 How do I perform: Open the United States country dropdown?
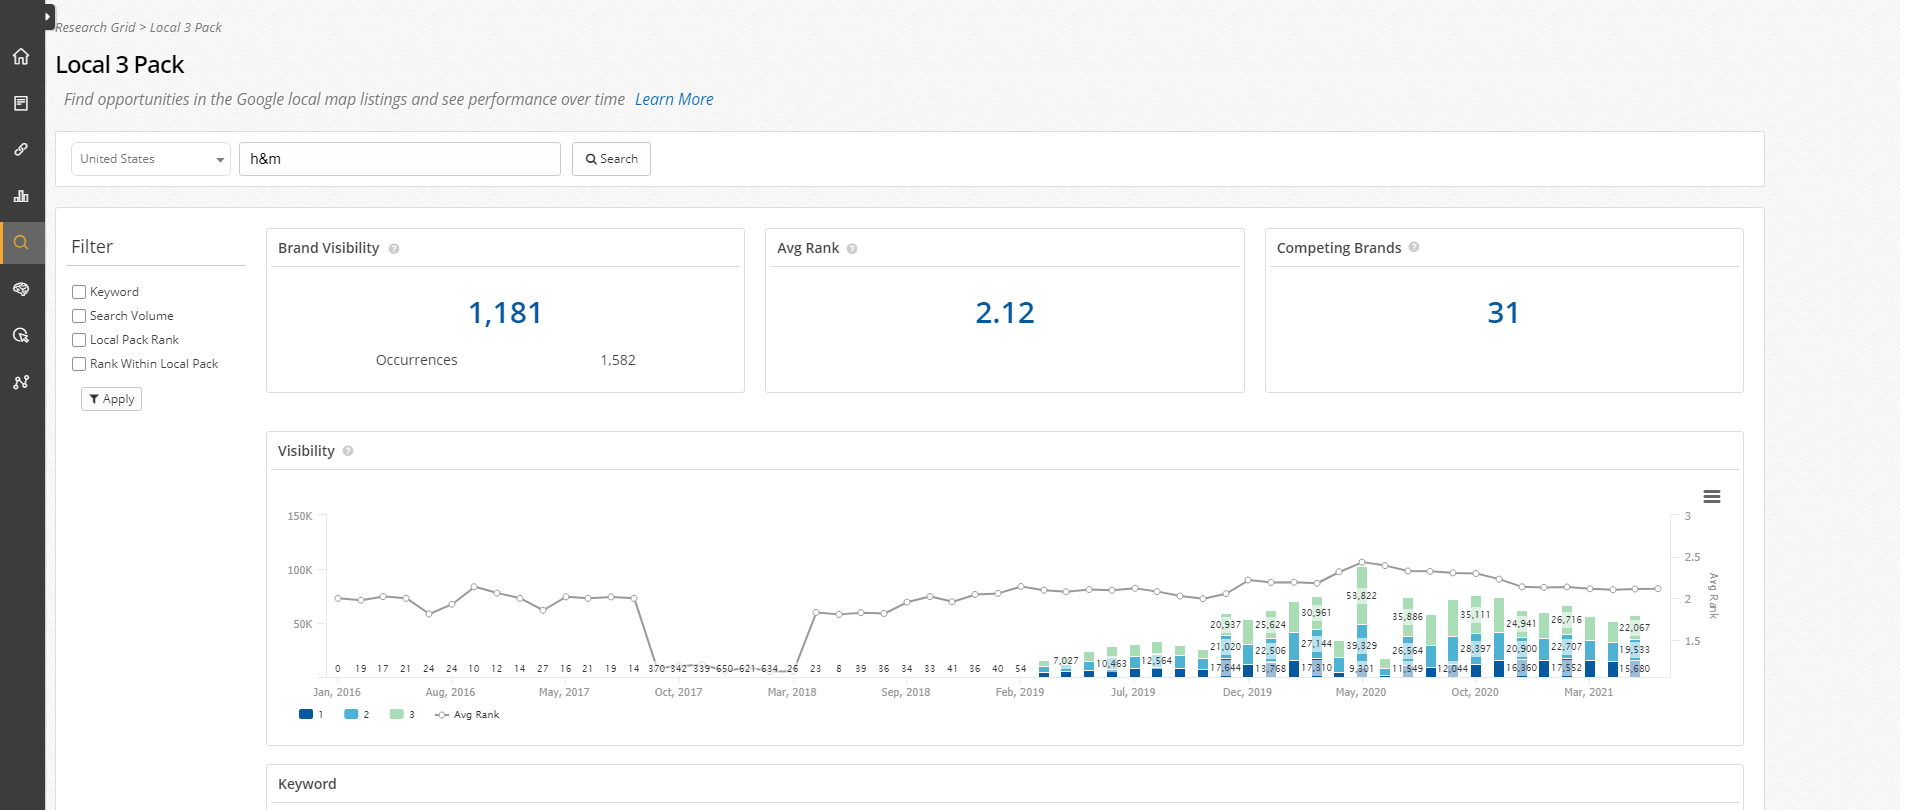click(151, 159)
